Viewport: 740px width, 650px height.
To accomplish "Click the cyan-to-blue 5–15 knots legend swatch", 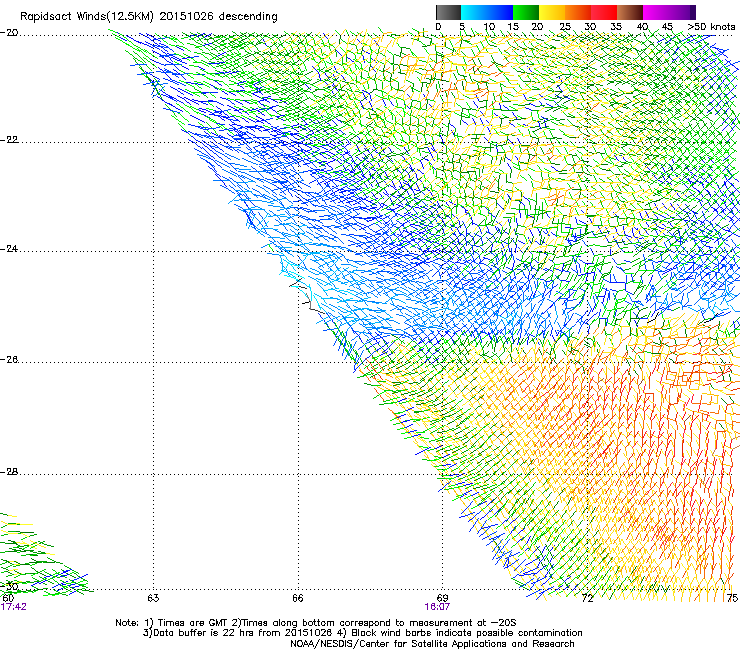I will (x=487, y=12).
